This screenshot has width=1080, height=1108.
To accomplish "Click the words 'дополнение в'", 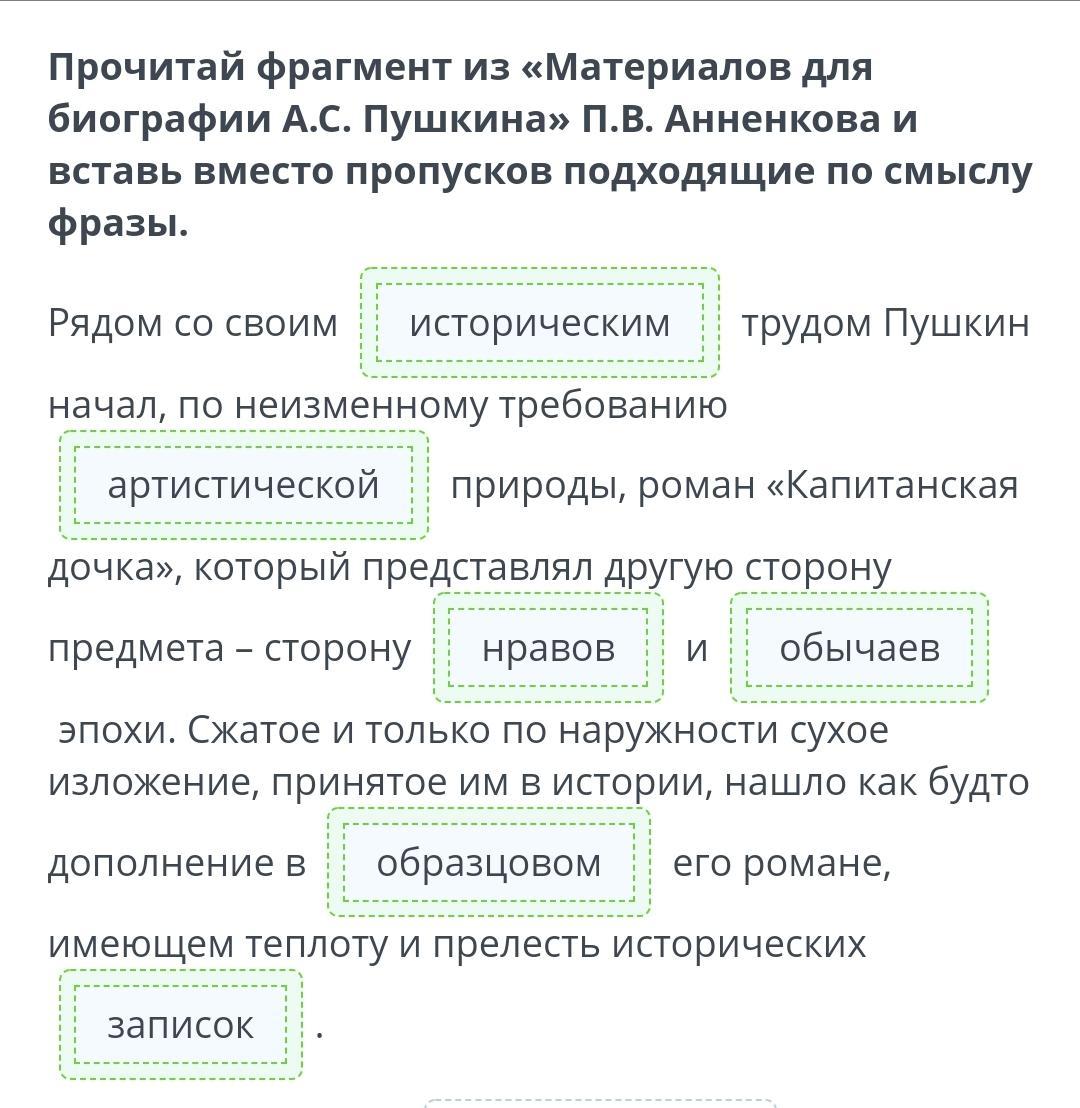I will click(x=177, y=864).
